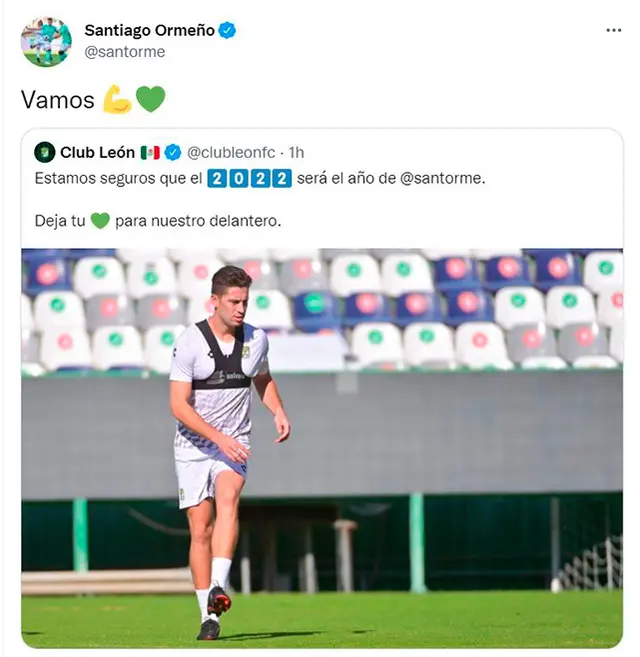640x657 pixels.
Task: Click the Club León crest avatar
Action: 44,152
